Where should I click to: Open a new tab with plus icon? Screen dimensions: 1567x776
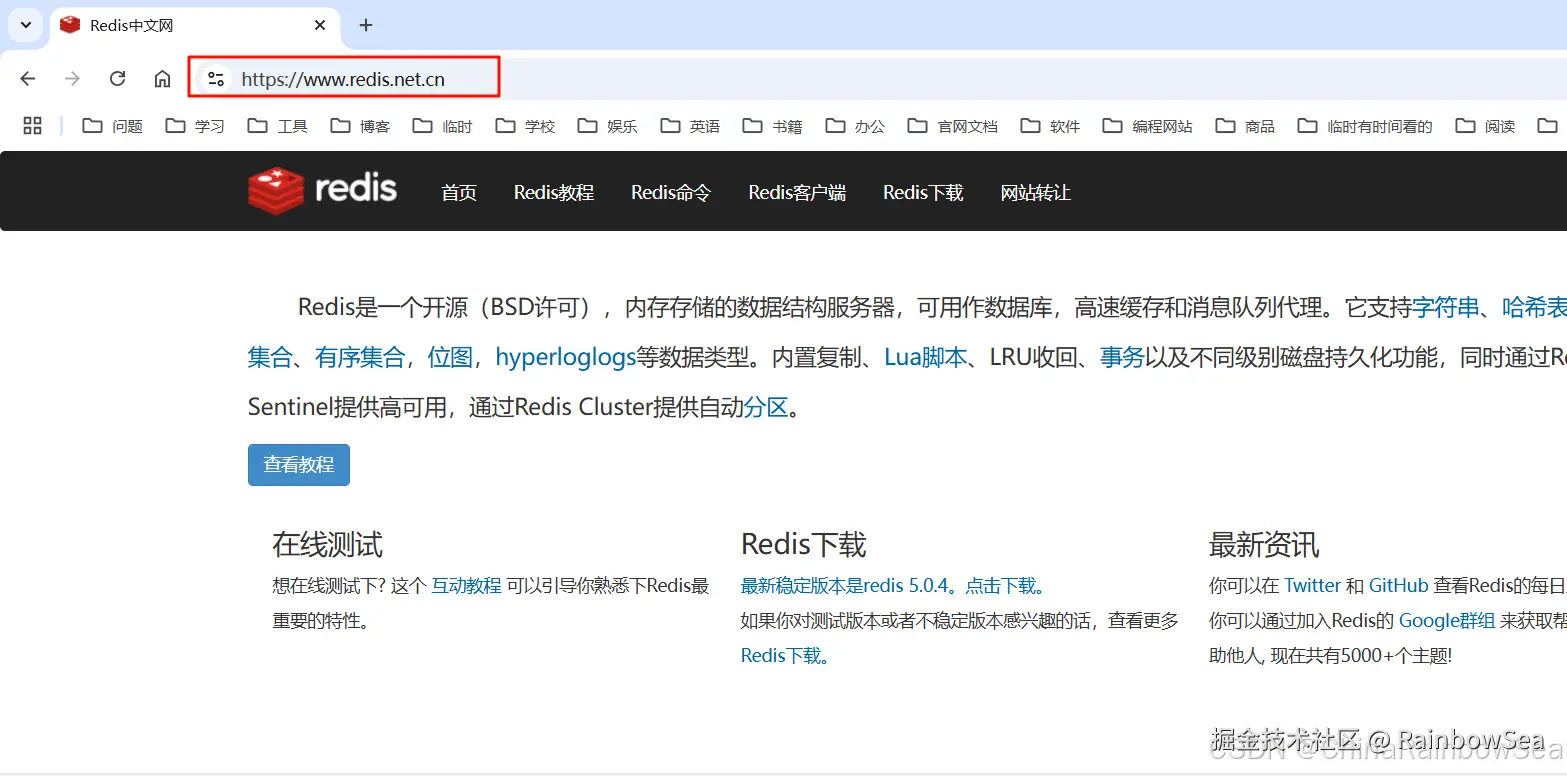tap(366, 25)
